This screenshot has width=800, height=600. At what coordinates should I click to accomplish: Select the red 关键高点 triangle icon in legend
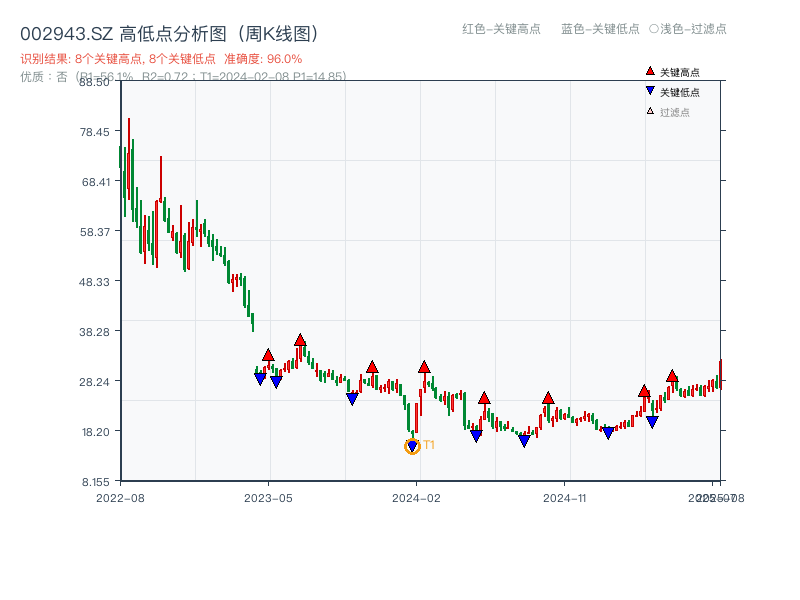(x=649, y=71)
